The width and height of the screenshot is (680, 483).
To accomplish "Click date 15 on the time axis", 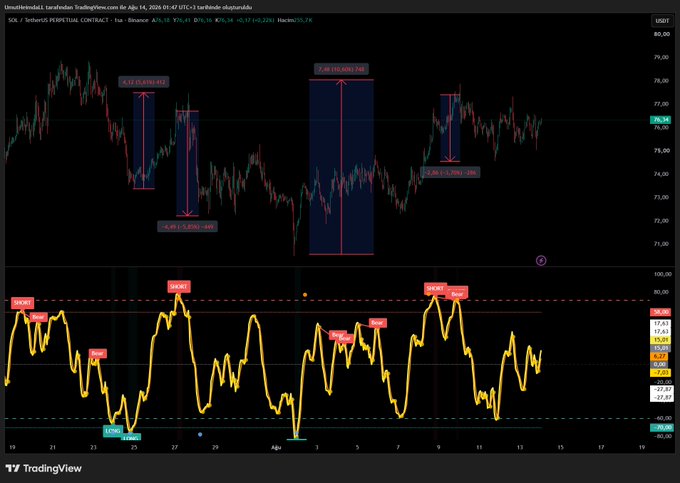I will coord(560,447).
